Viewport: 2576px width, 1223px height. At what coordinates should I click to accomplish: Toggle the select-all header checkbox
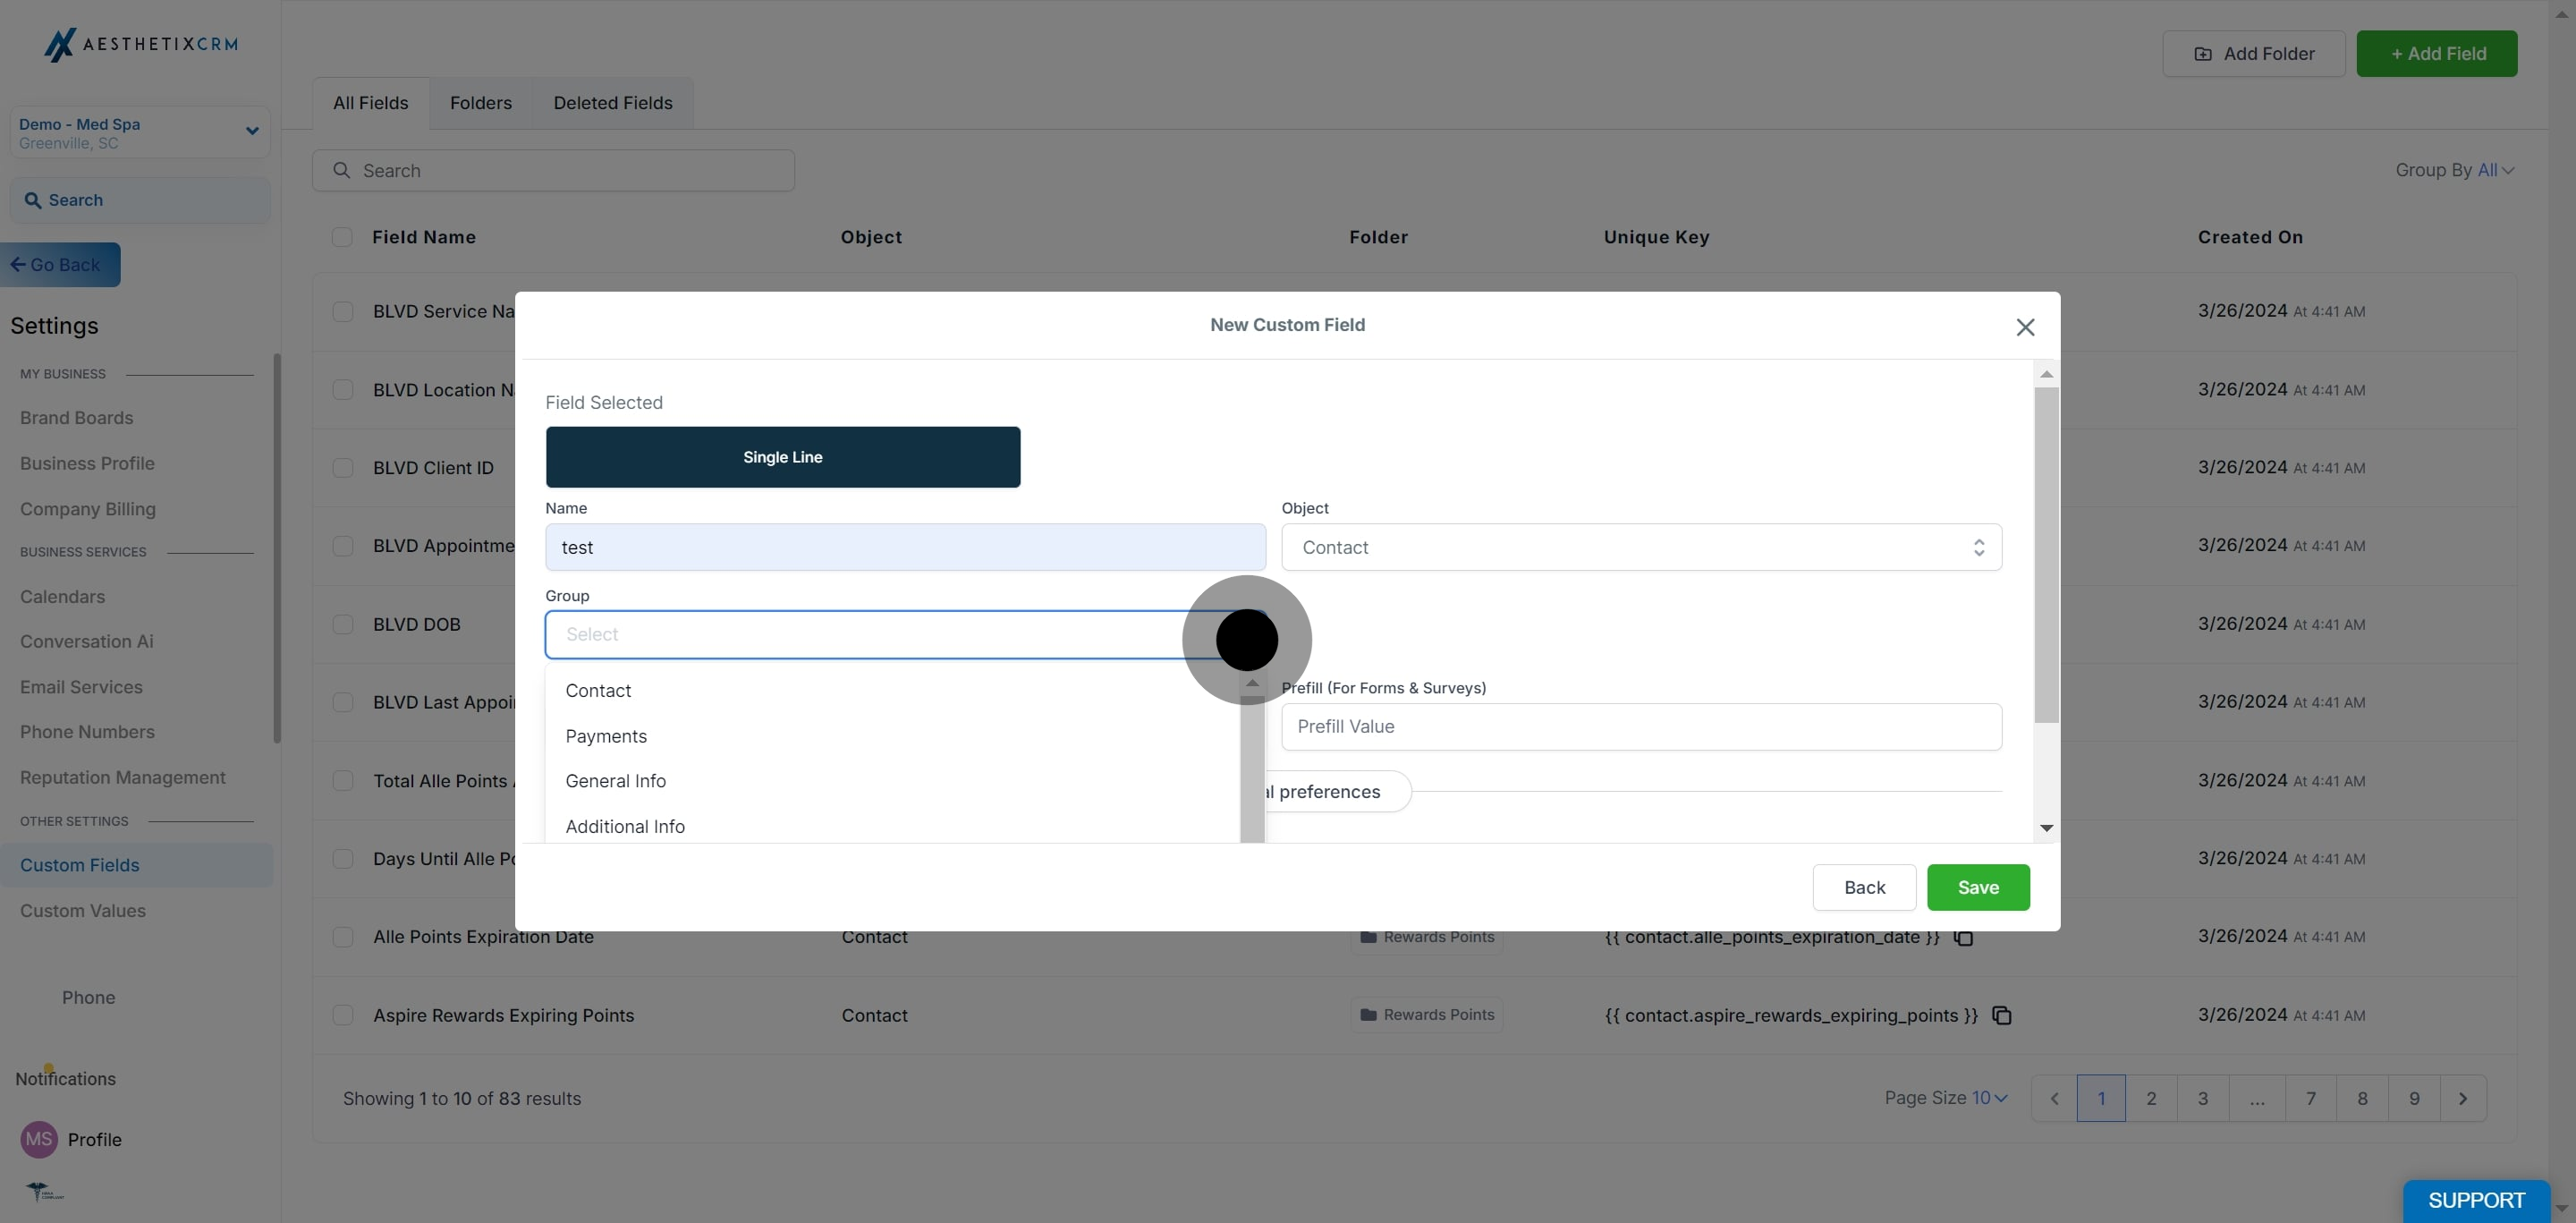click(342, 237)
